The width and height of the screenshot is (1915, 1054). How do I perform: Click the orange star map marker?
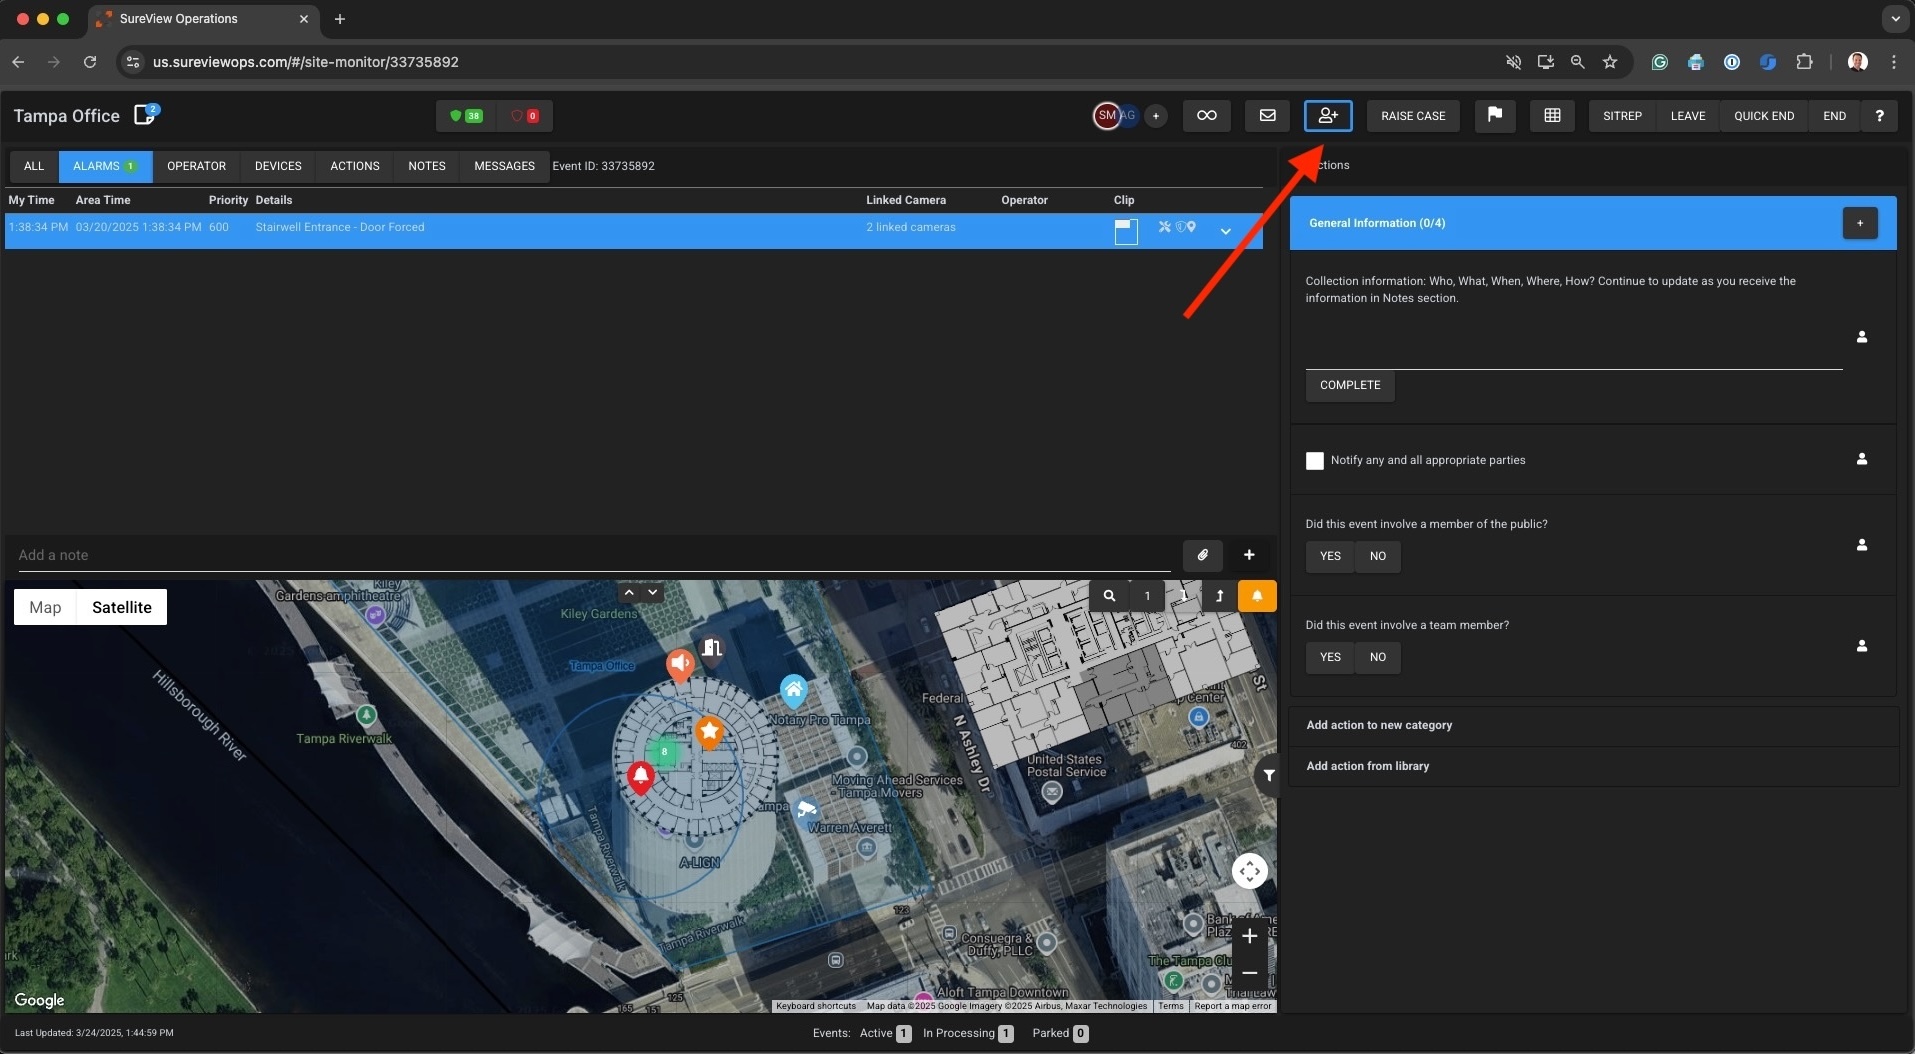[709, 732]
